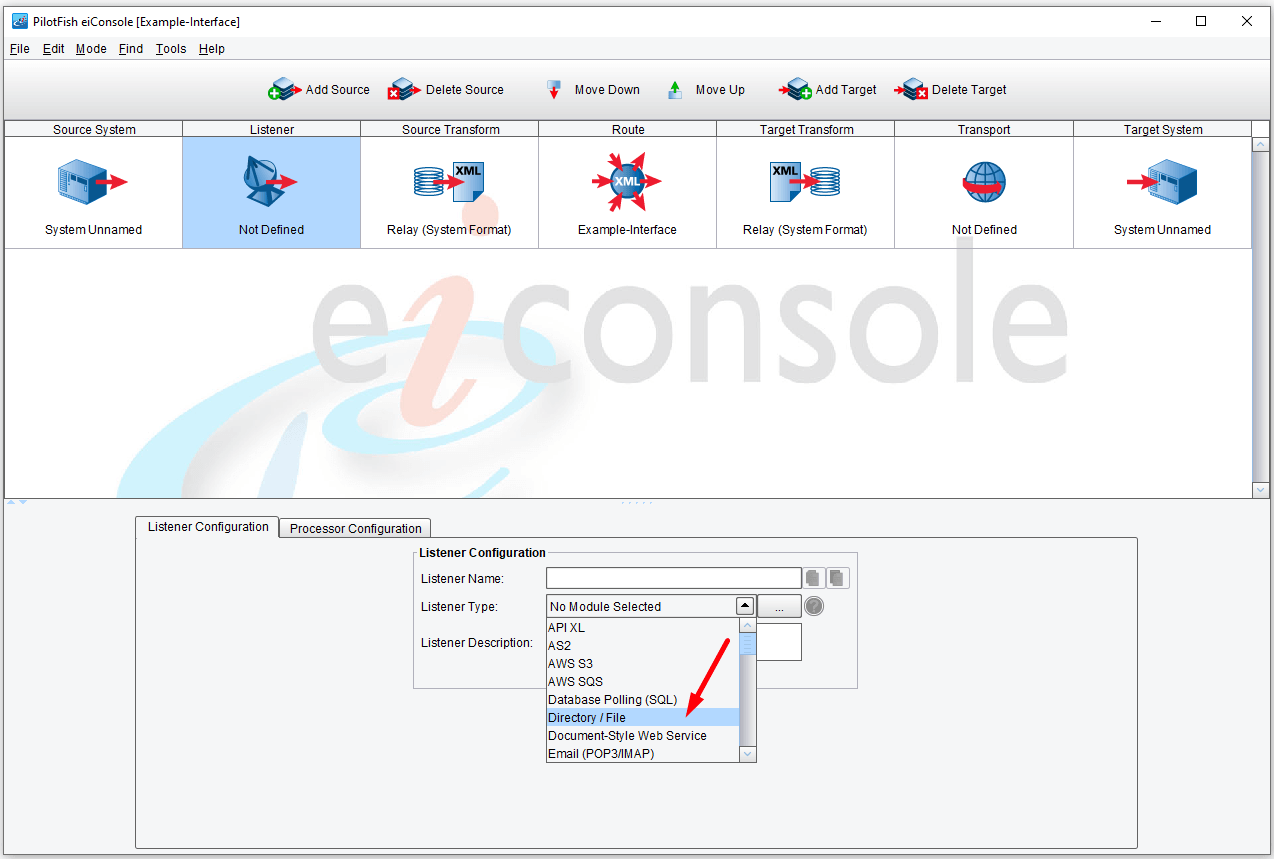The height and width of the screenshot is (859, 1274).
Task: Click the Example-Interface label under Route
Action: (x=627, y=230)
